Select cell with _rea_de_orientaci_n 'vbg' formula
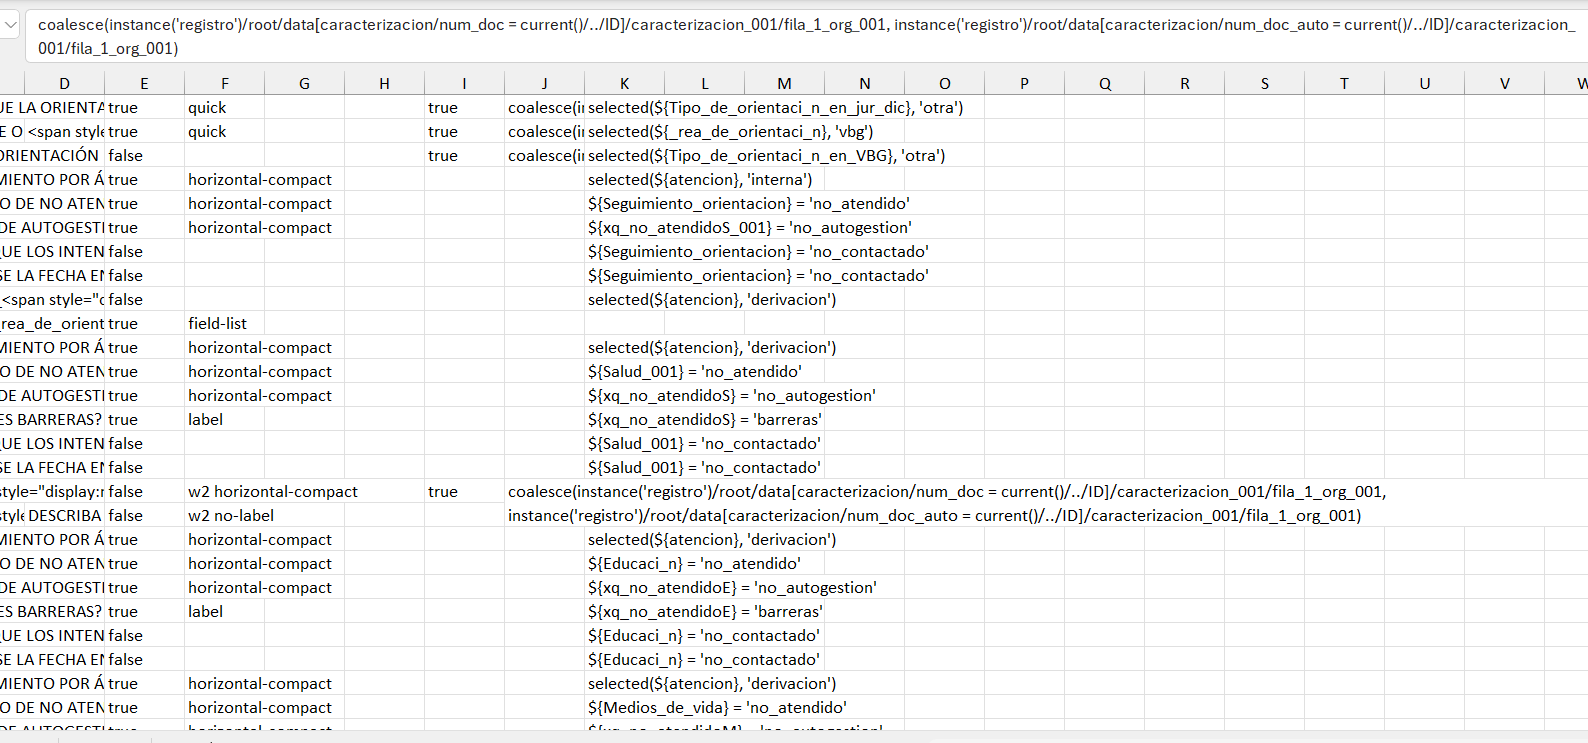1588x743 pixels. [730, 131]
